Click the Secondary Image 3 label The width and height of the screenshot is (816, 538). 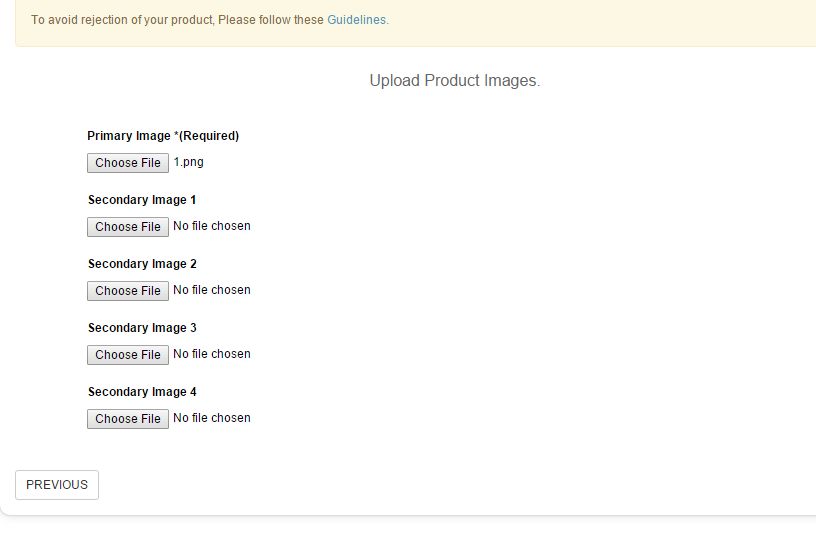[x=142, y=328]
